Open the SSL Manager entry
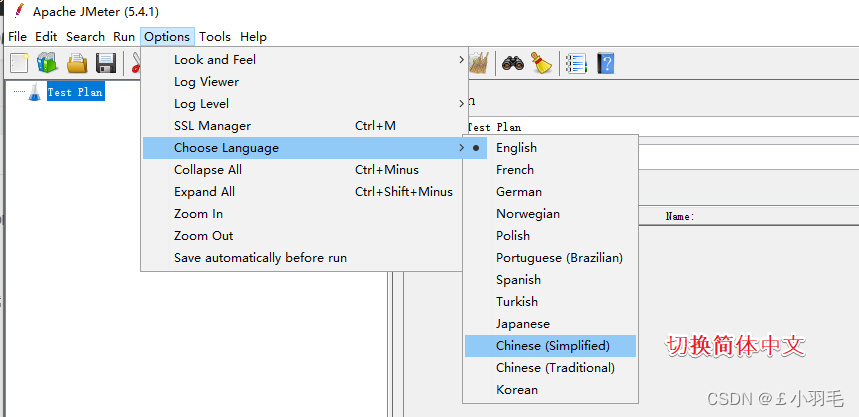The height and width of the screenshot is (417, 859). [306, 126]
